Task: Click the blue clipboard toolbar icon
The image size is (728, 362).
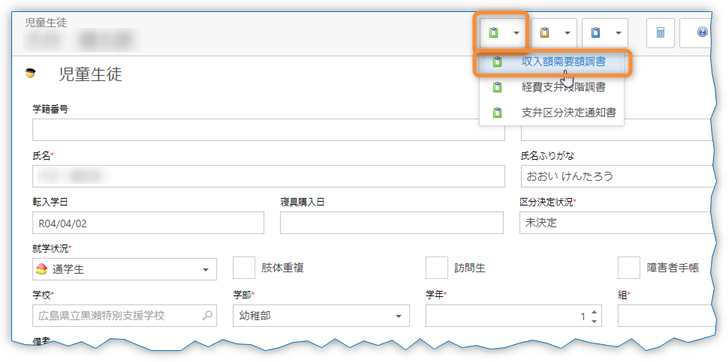Action: click(x=596, y=32)
